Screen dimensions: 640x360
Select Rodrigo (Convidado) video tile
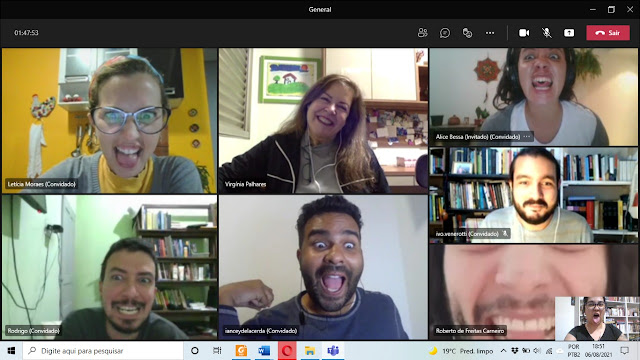click(109, 267)
